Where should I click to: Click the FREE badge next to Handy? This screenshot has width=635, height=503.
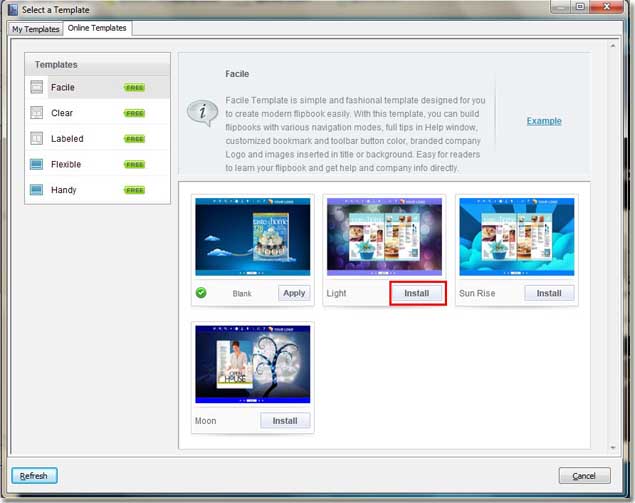134,190
